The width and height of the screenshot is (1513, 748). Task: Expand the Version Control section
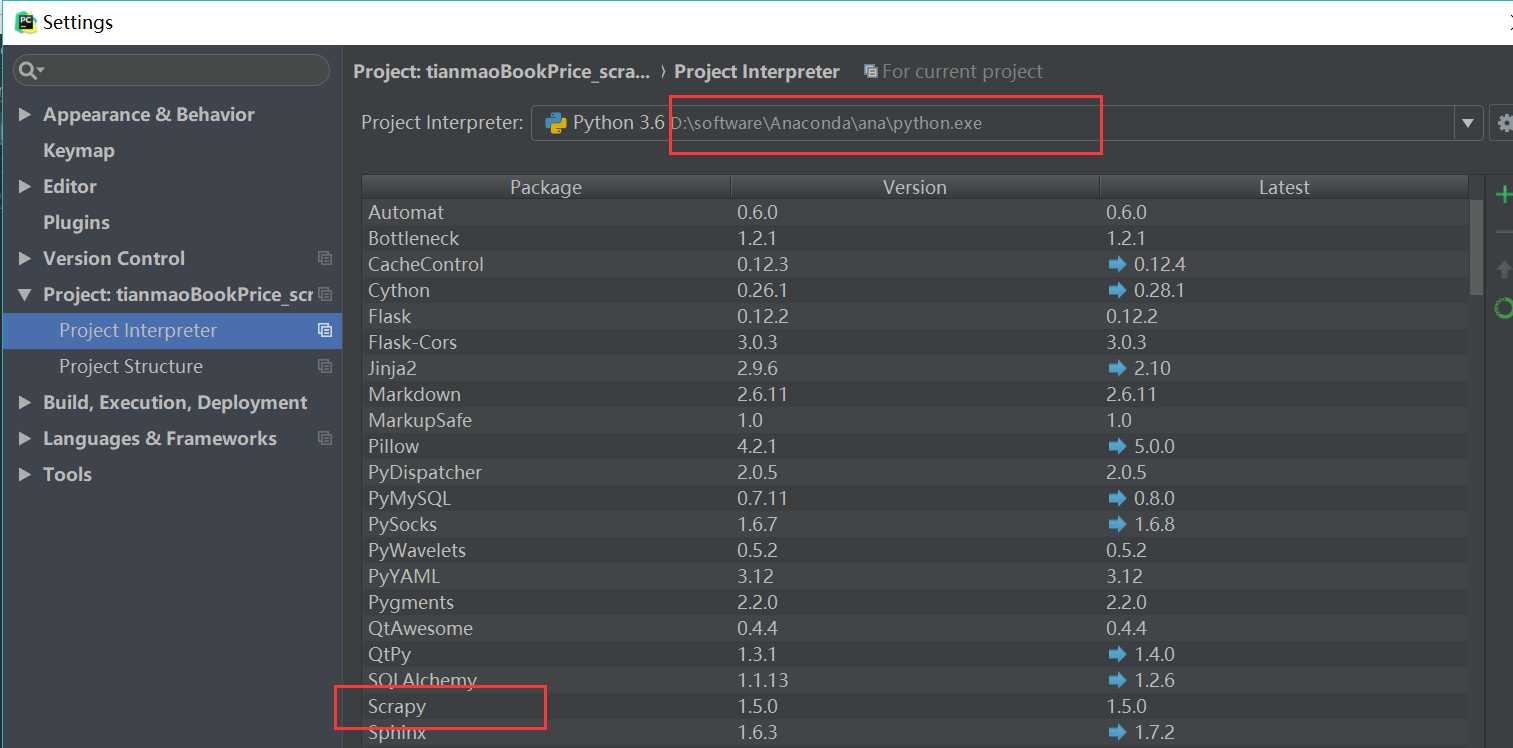tap(25, 258)
